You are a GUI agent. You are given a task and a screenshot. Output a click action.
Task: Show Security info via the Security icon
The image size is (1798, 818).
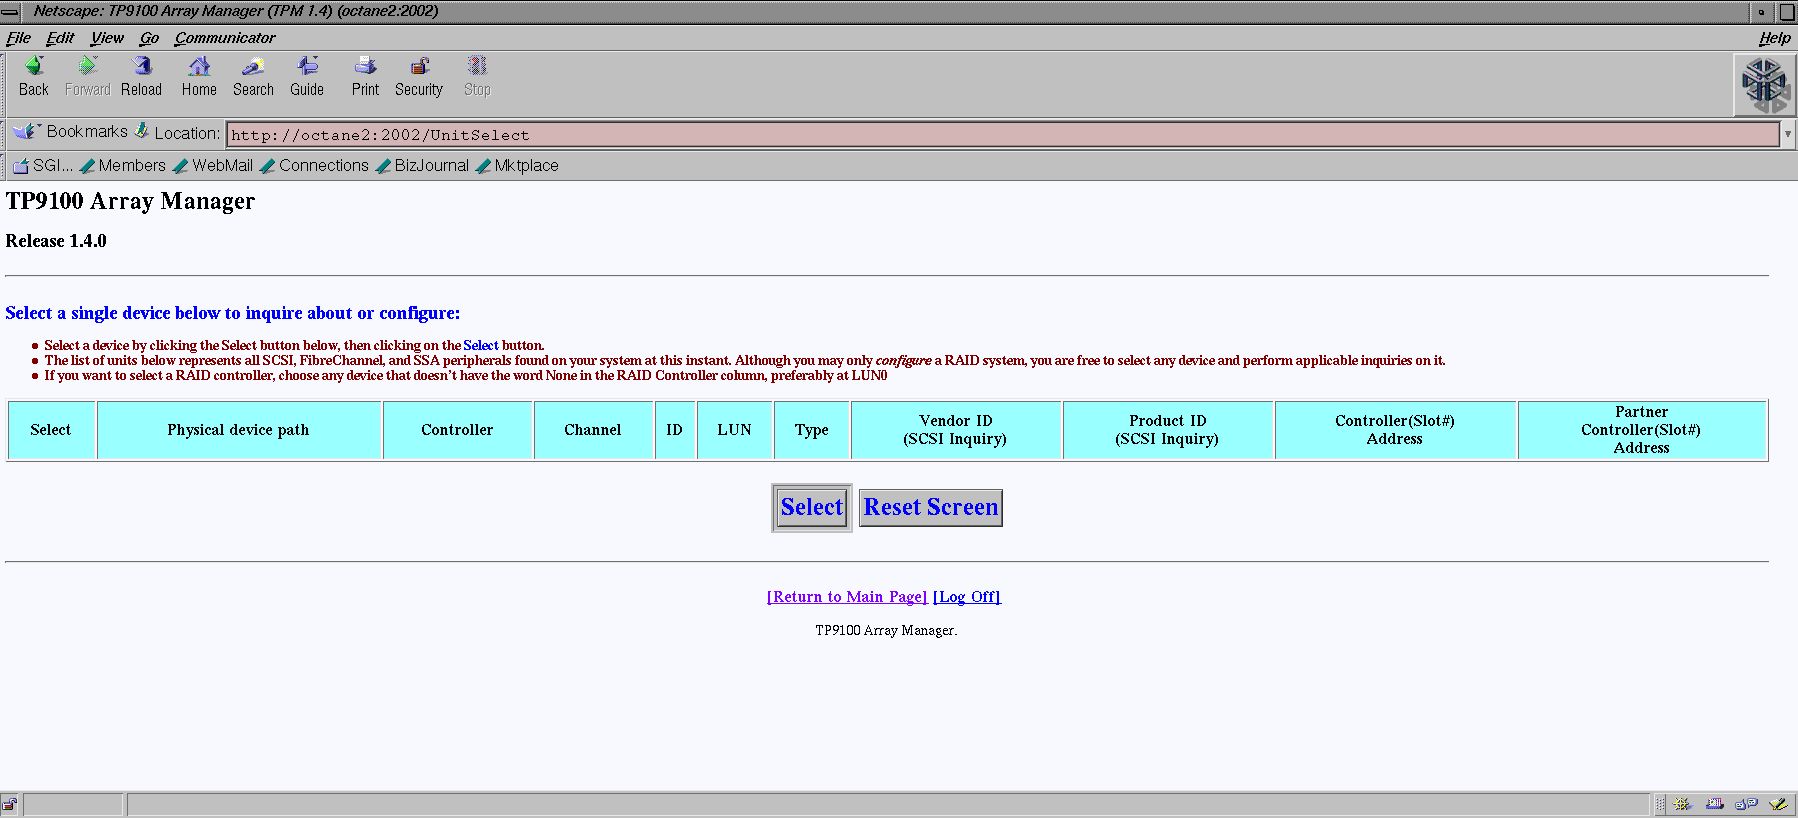click(x=419, y=67)
